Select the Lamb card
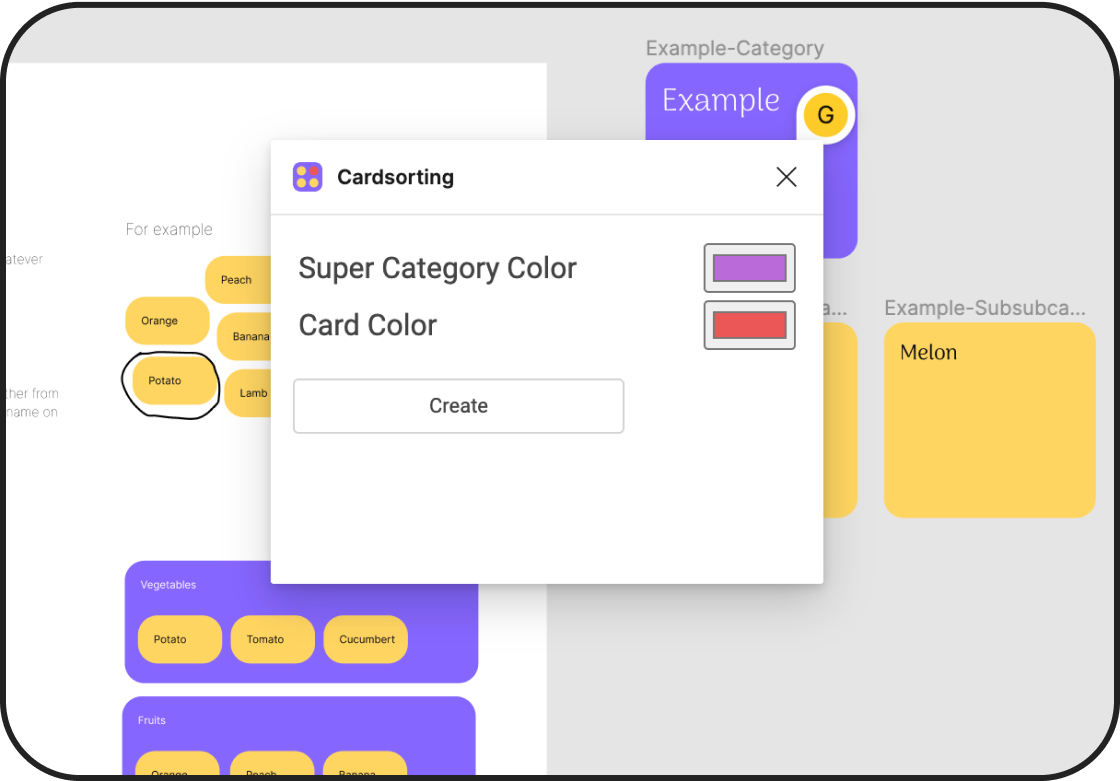This screenshot has width=1120, height=781. (x=248, y=393)
